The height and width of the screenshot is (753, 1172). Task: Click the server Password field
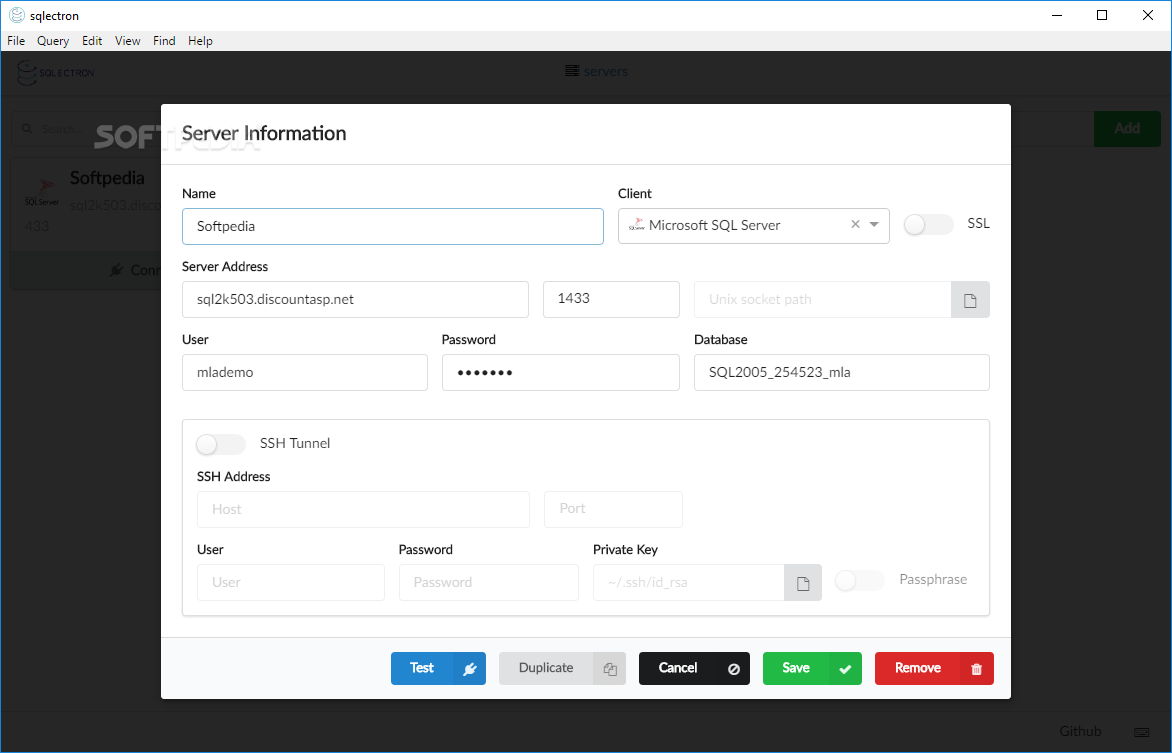pos(561,372)
